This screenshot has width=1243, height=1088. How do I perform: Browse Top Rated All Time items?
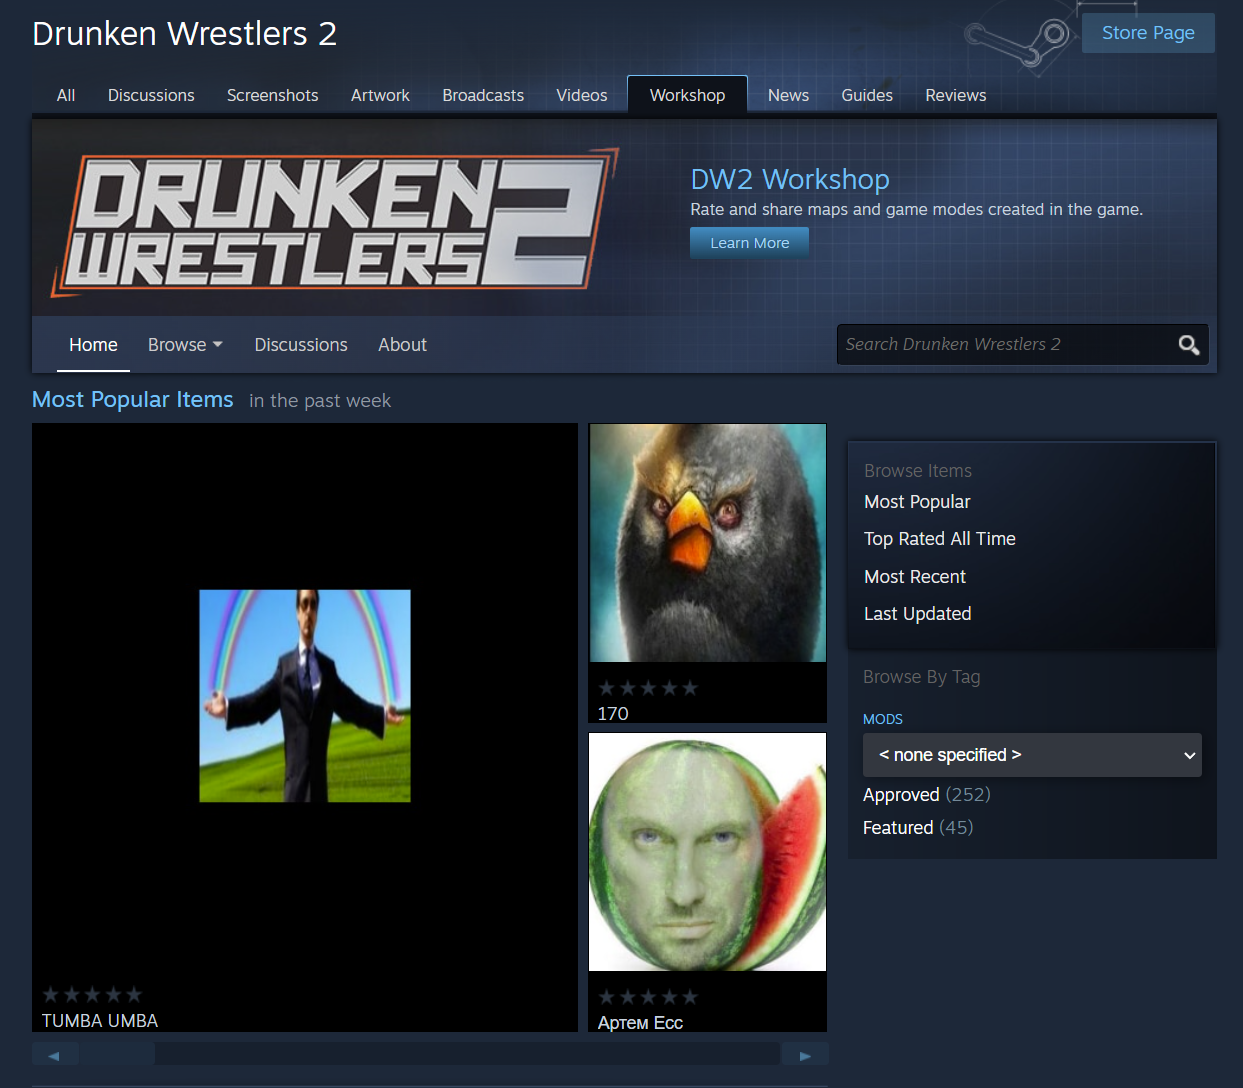click(x=940, y=539)
